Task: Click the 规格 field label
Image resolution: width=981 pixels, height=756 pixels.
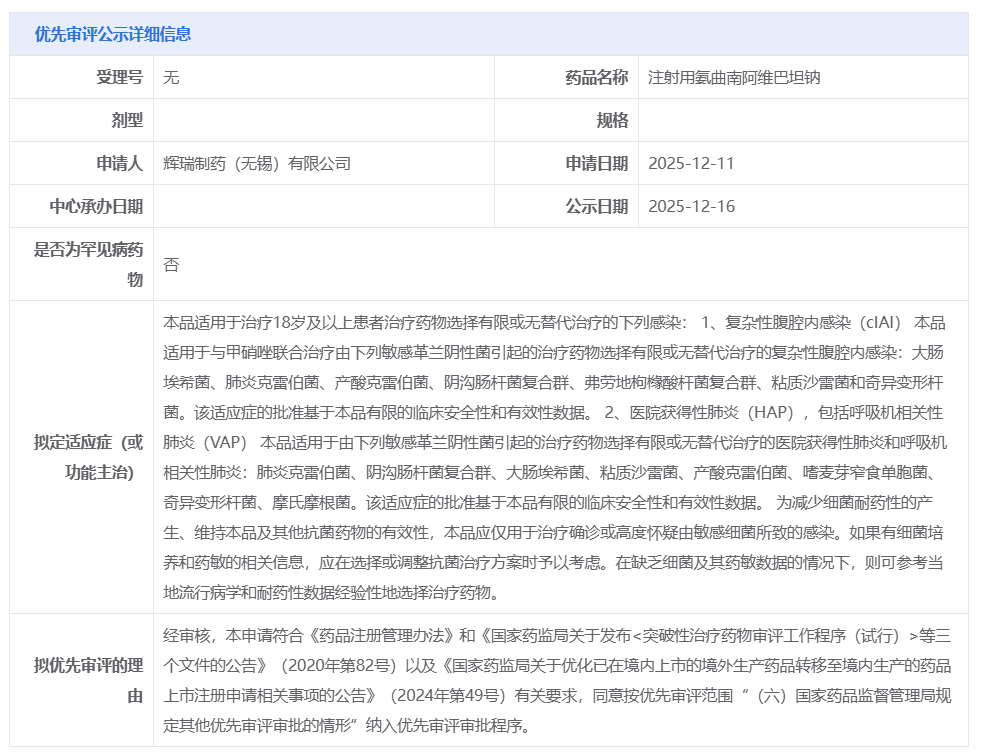Action: coord(612,120)
